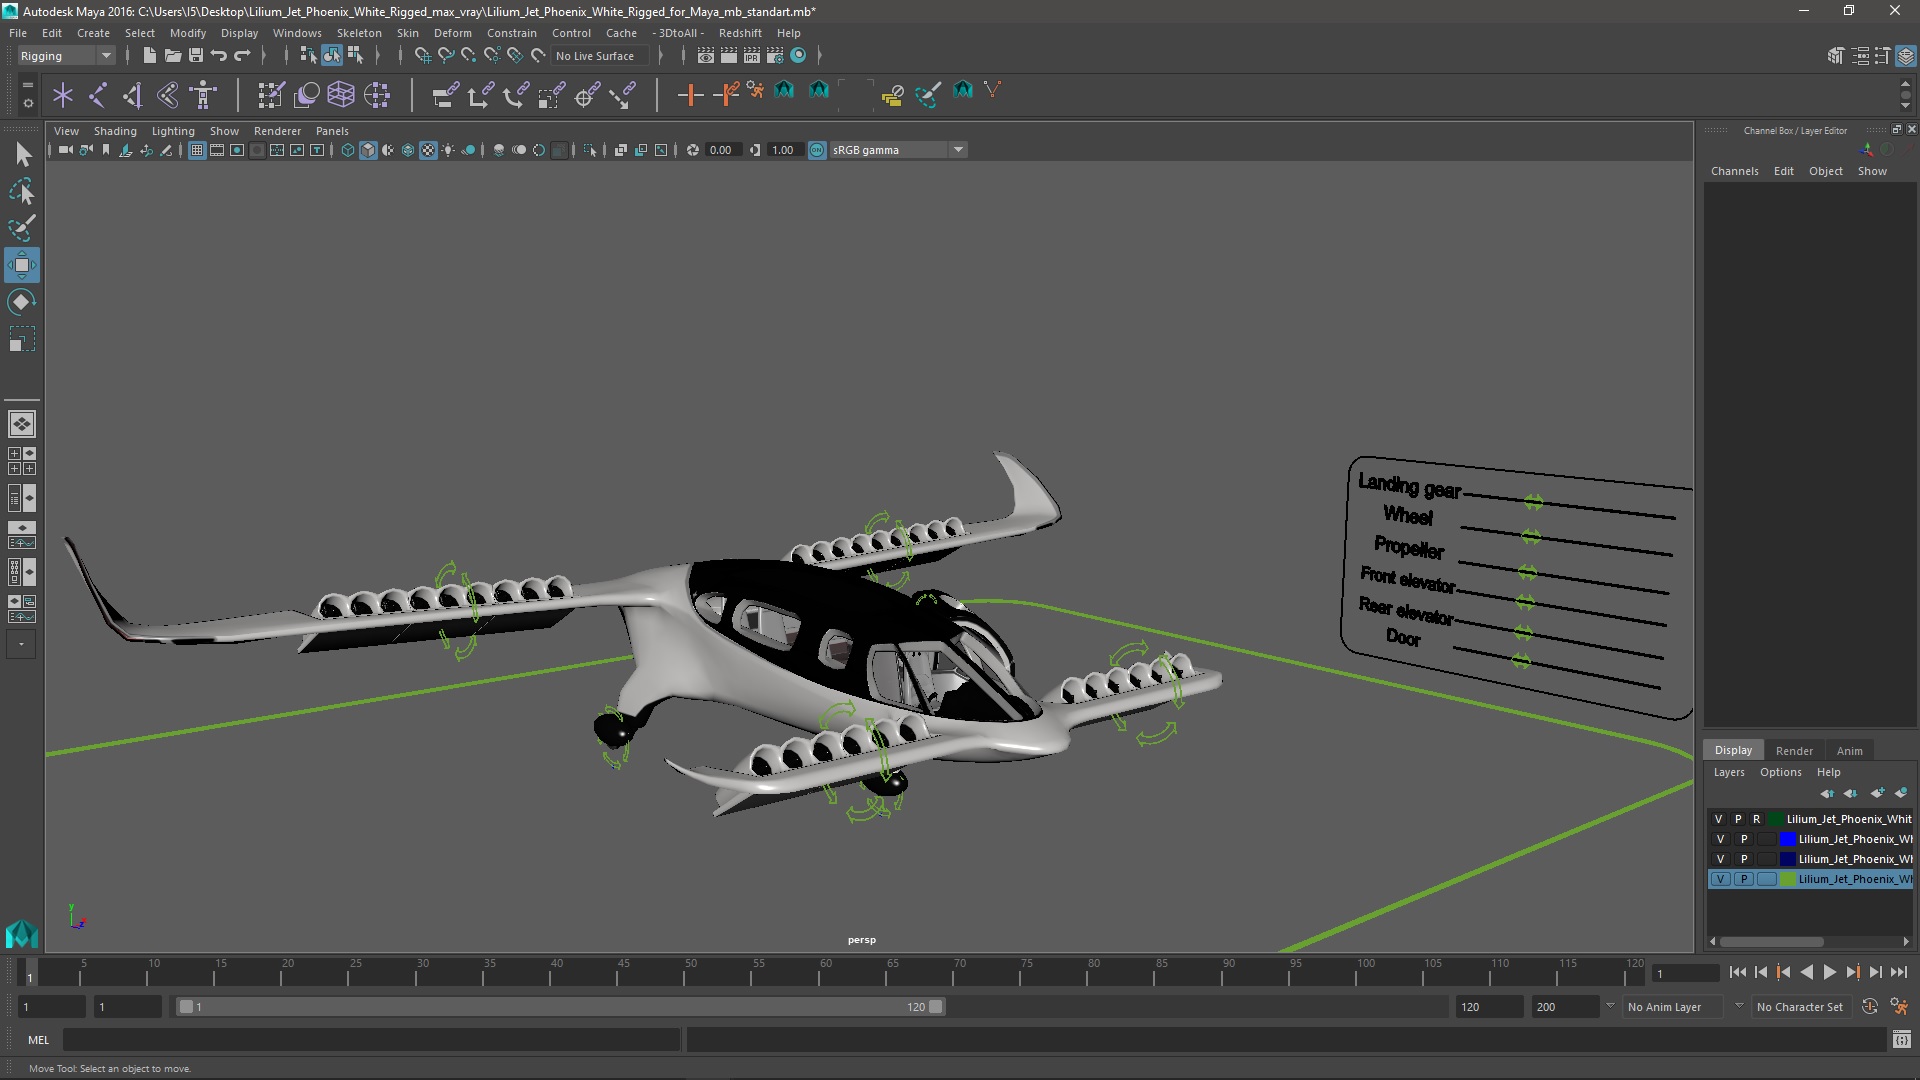
Task: Open the Render View window icon
Action: [706, 56]
